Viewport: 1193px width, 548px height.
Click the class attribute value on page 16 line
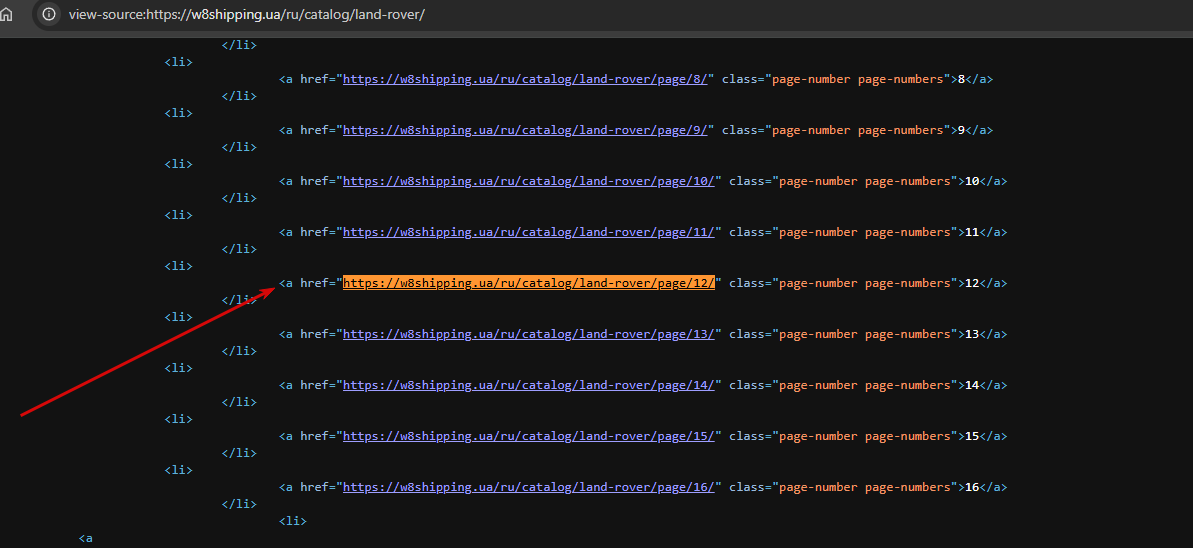tap(864, 487)
